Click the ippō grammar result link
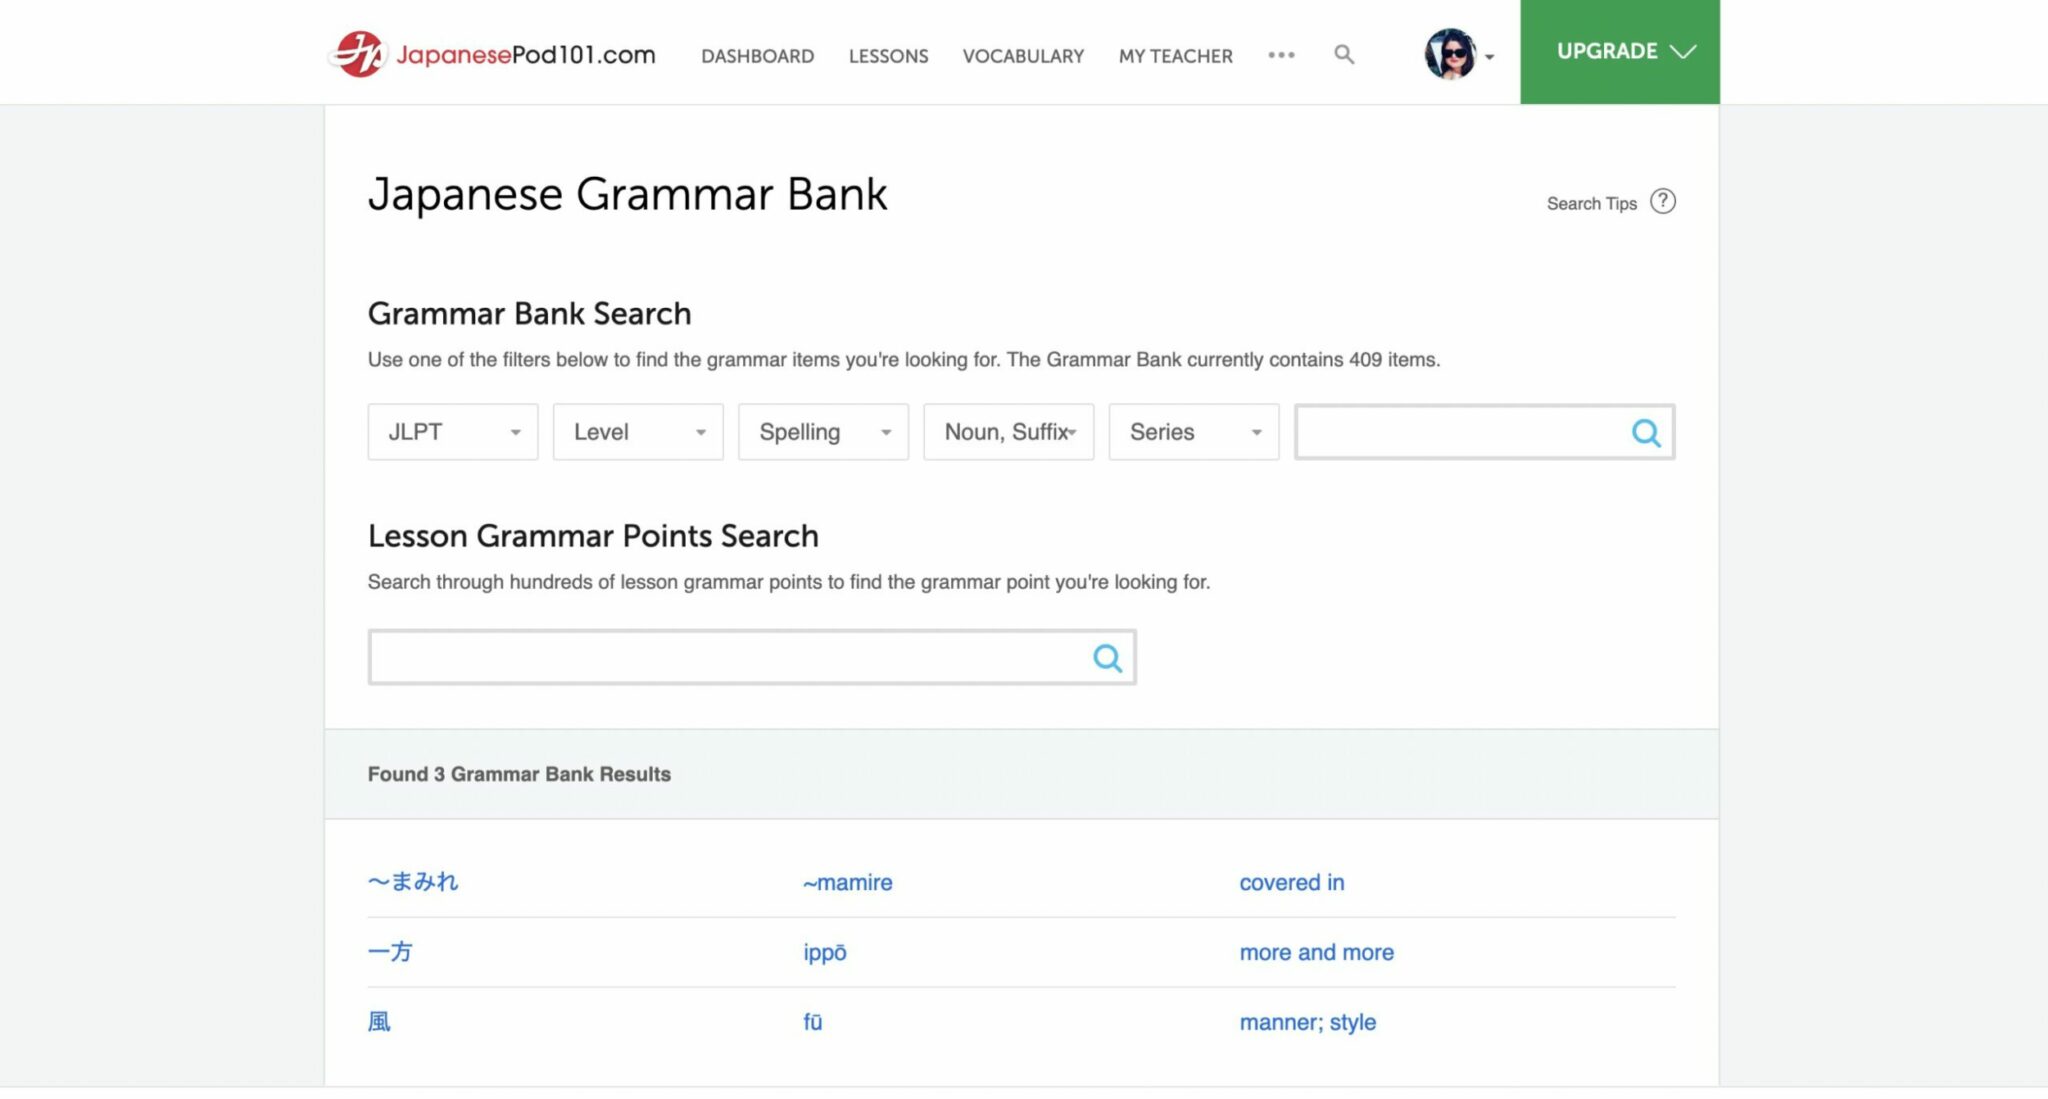Viewport: 2048px width, 1099px height. click(824, 952)
